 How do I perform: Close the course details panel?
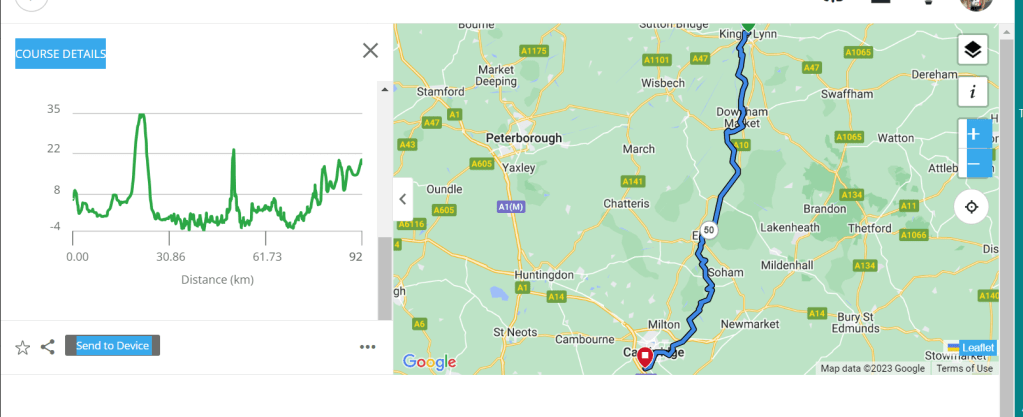click(x=370, y=50)
